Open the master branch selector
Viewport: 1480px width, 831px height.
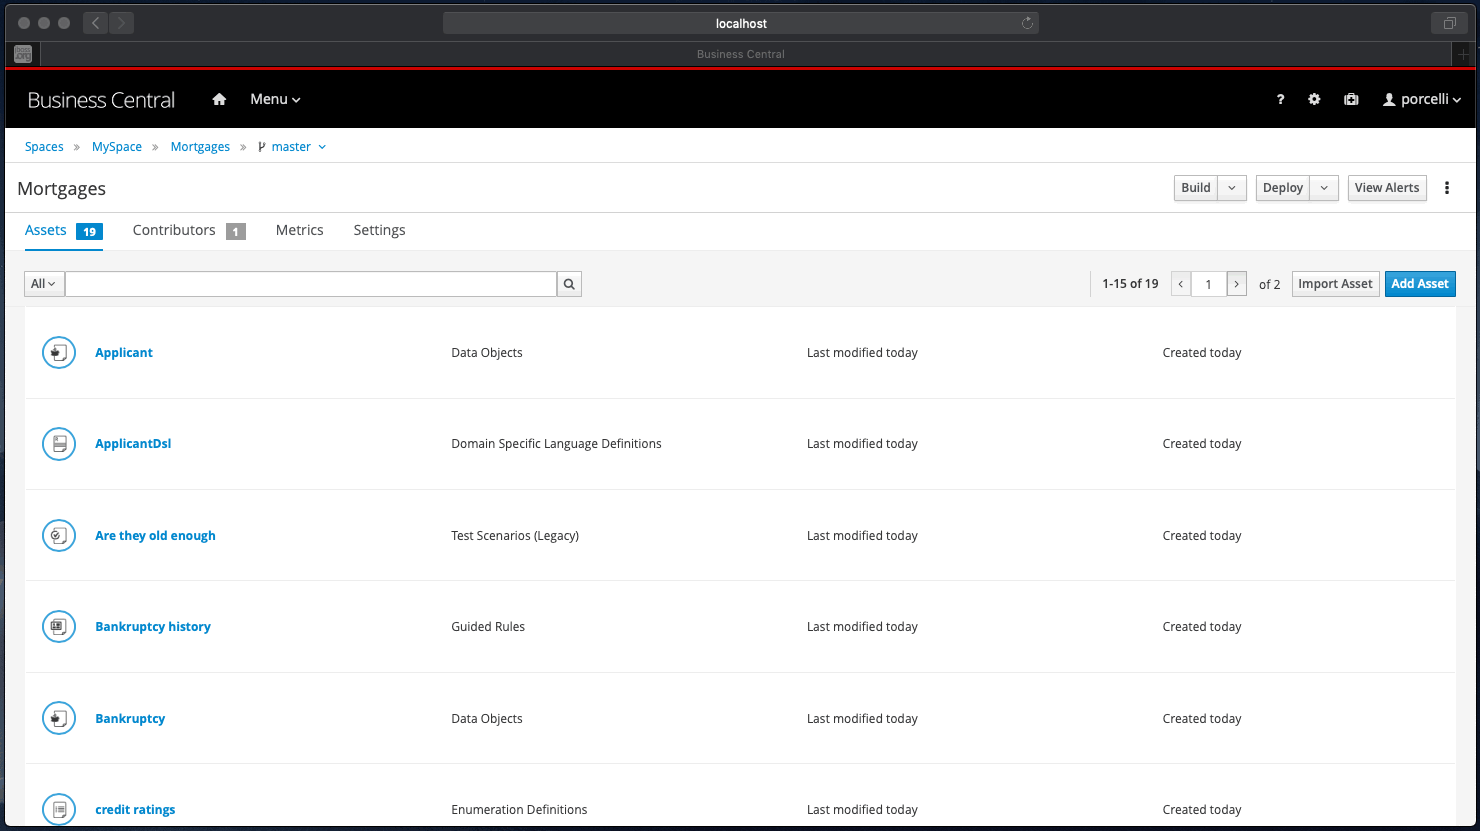[292, 147]
